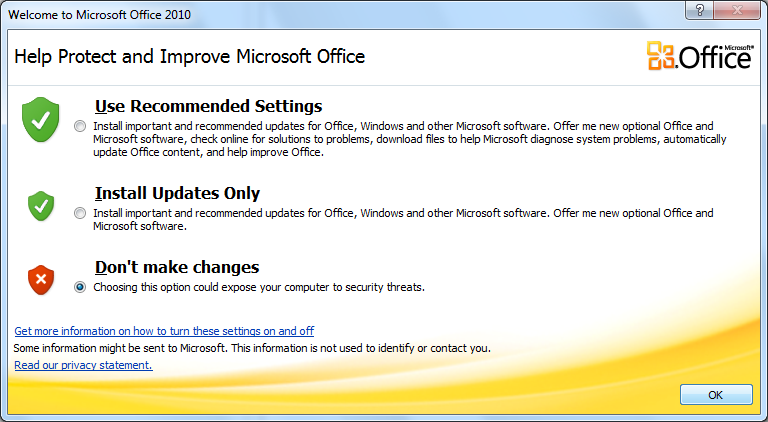This screenshot has width=768, height=422.
Task: Close the Welcome to Office dialog
Action: point(738,10)
